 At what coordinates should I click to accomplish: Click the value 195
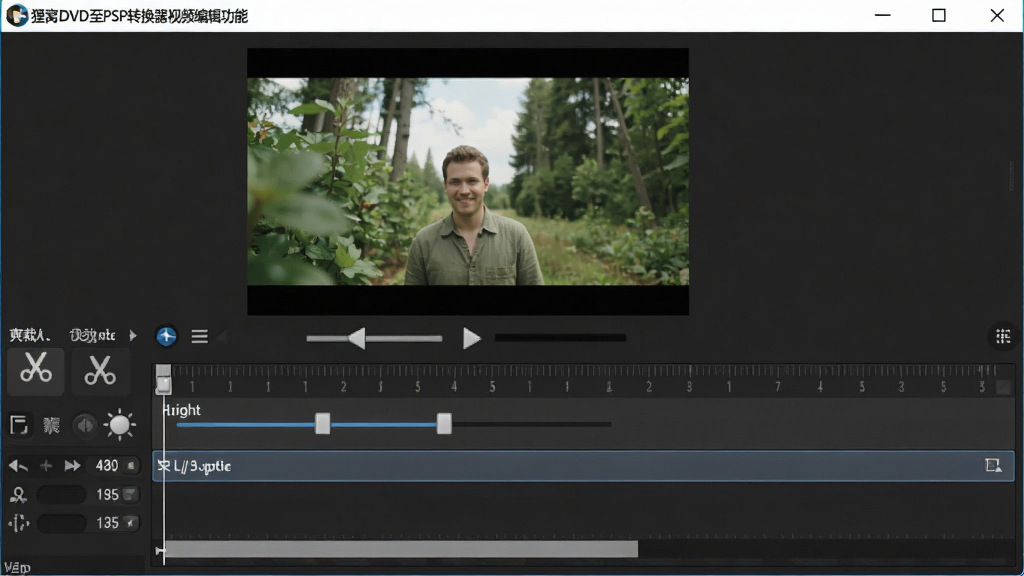[107, 494]
